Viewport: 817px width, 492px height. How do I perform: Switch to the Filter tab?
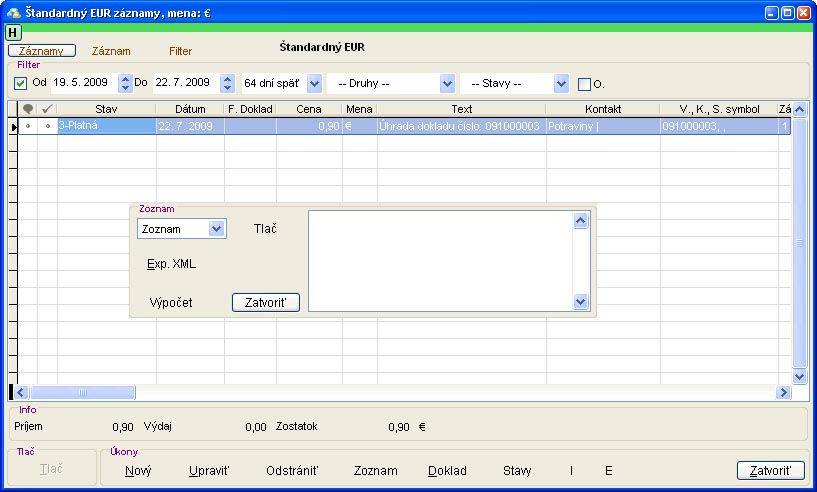tap(180, 50)
